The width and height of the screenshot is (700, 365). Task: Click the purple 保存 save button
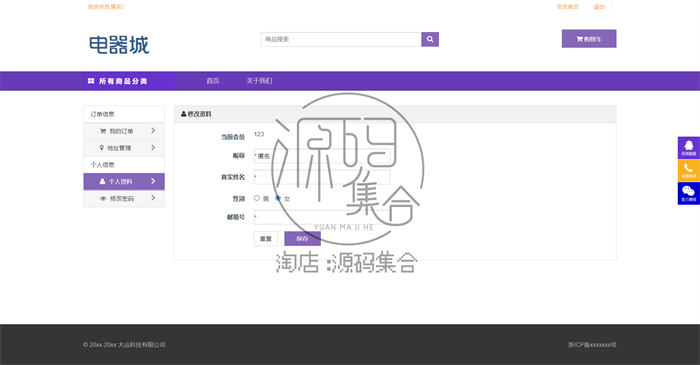pyautogui.click(x=302, y=239)
